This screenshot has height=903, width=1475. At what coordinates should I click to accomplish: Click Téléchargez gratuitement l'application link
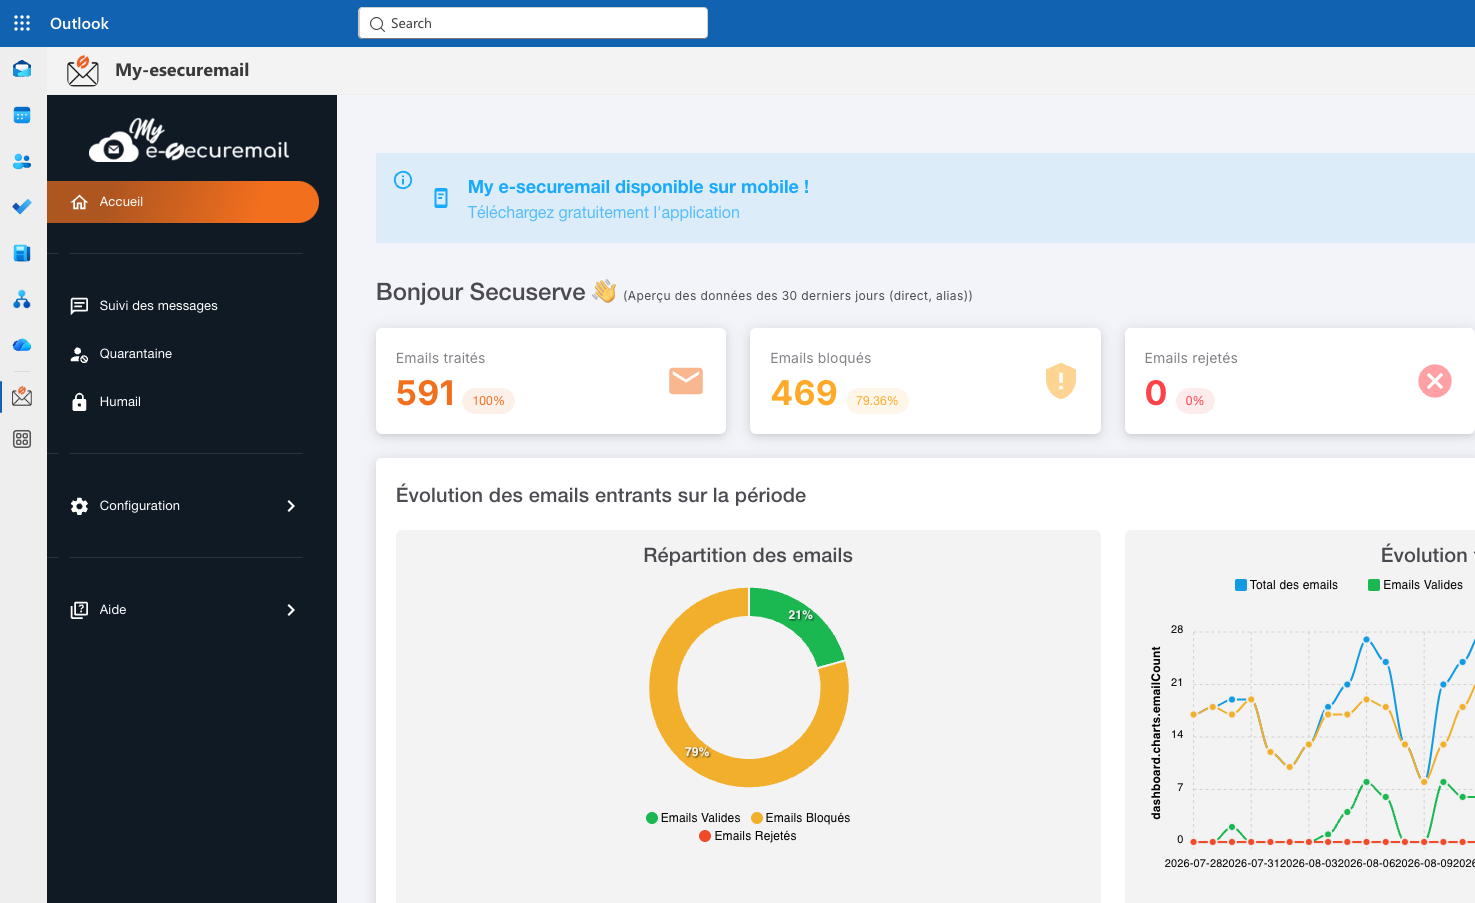coord(604,213)
